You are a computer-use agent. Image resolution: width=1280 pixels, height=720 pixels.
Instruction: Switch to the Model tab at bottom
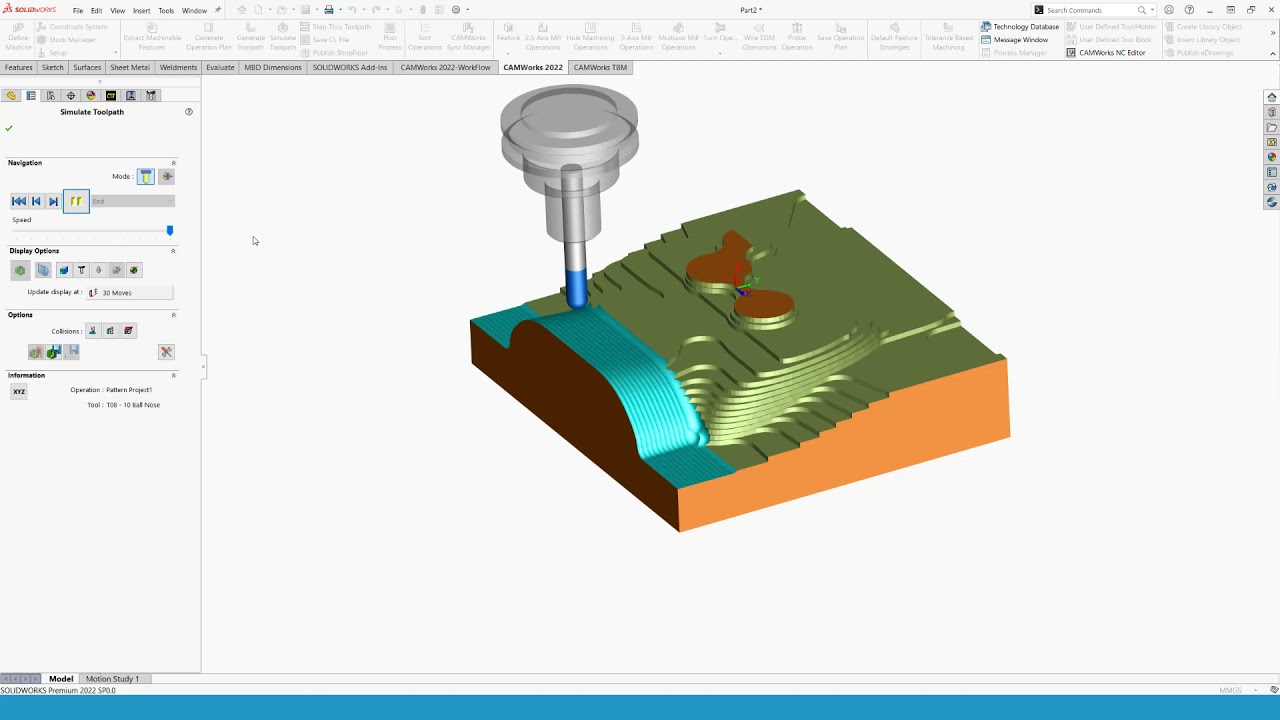61,679
